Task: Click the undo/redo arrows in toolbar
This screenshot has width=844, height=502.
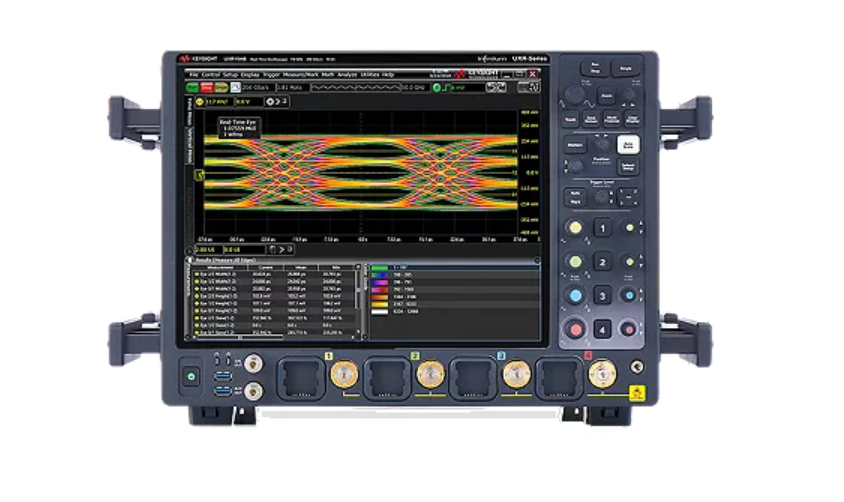Action: click(496, 87)
